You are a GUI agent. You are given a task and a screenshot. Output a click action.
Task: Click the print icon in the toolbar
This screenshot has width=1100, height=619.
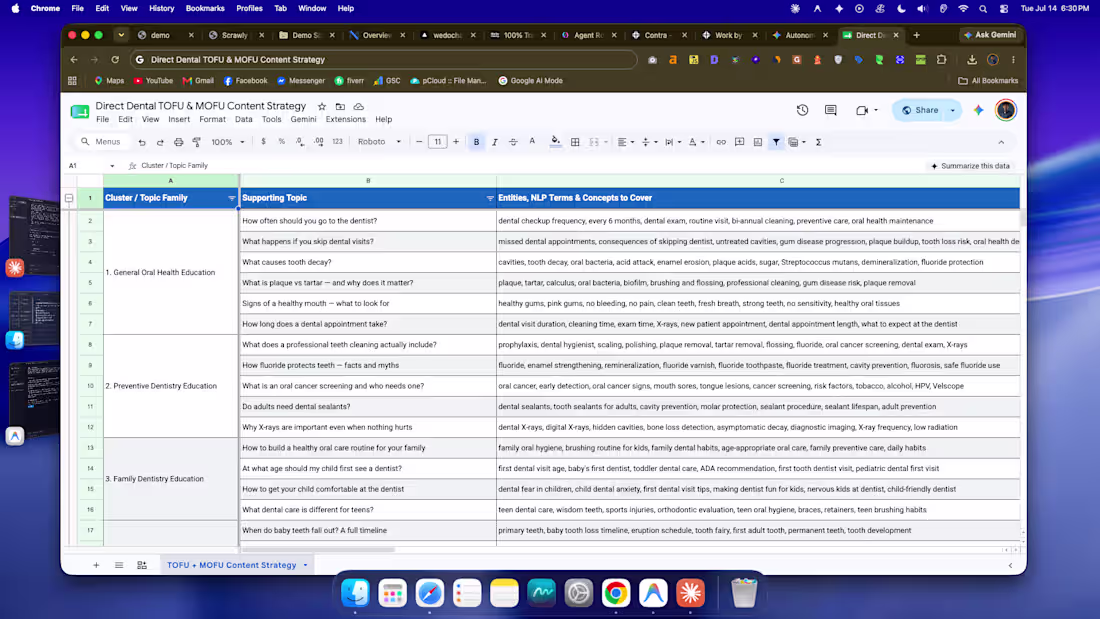(x=178, y=142)
